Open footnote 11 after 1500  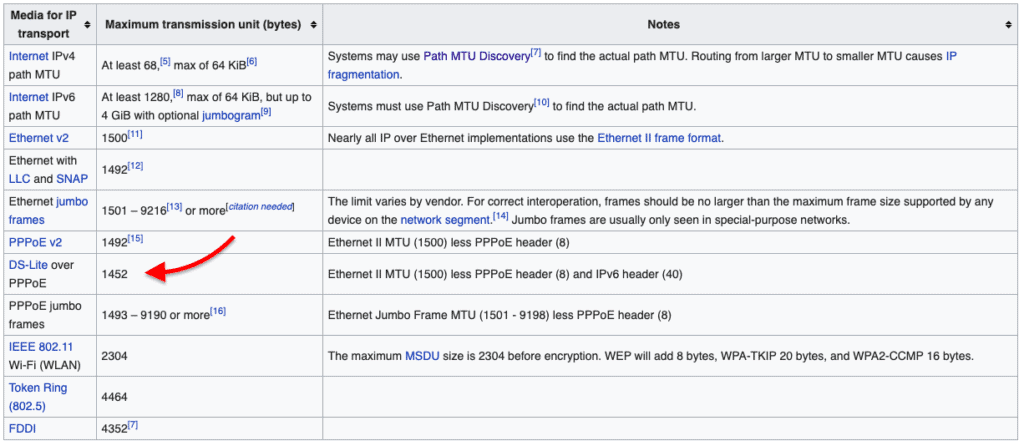[x=135, y=135]
